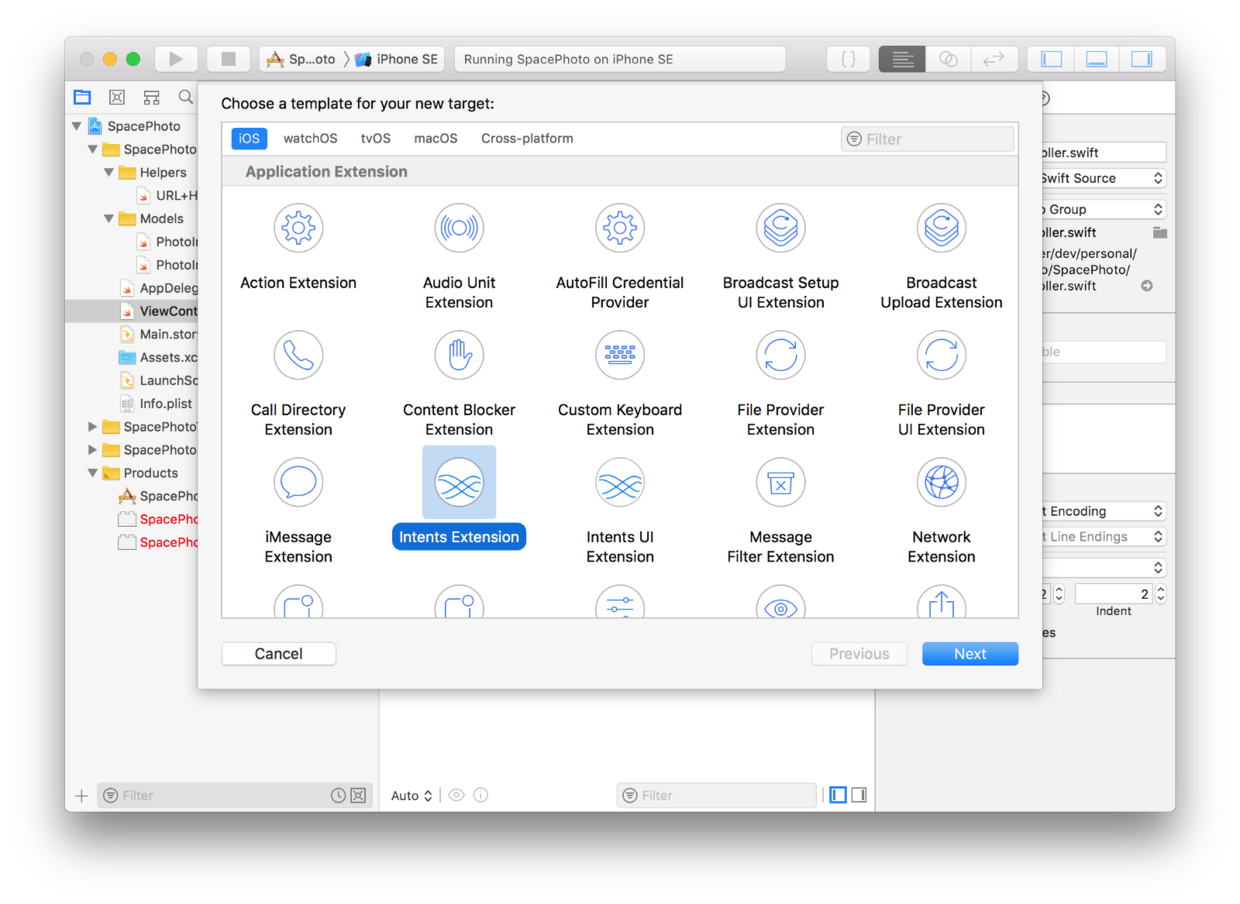This screenshot has width=1240, height=904.
Task: Click the Next button
Action: coord(970,654)
